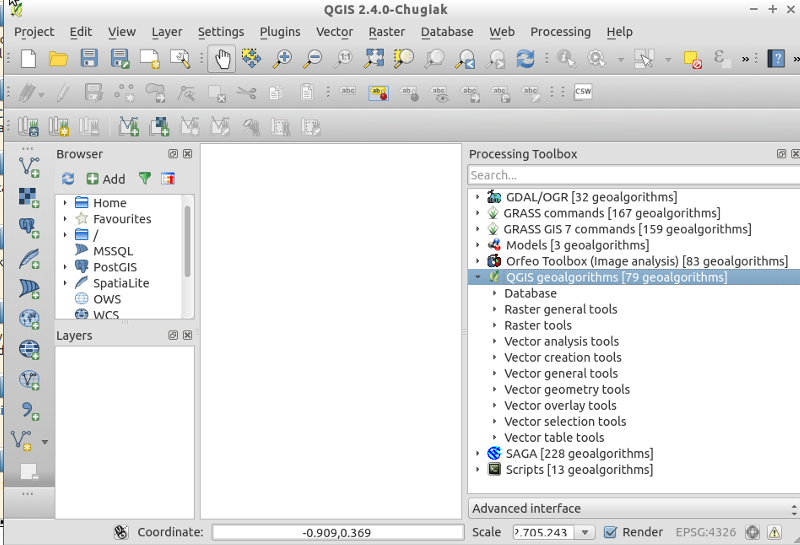Select the Identify Features tool
800x545 pixels.
click(566, 59)
